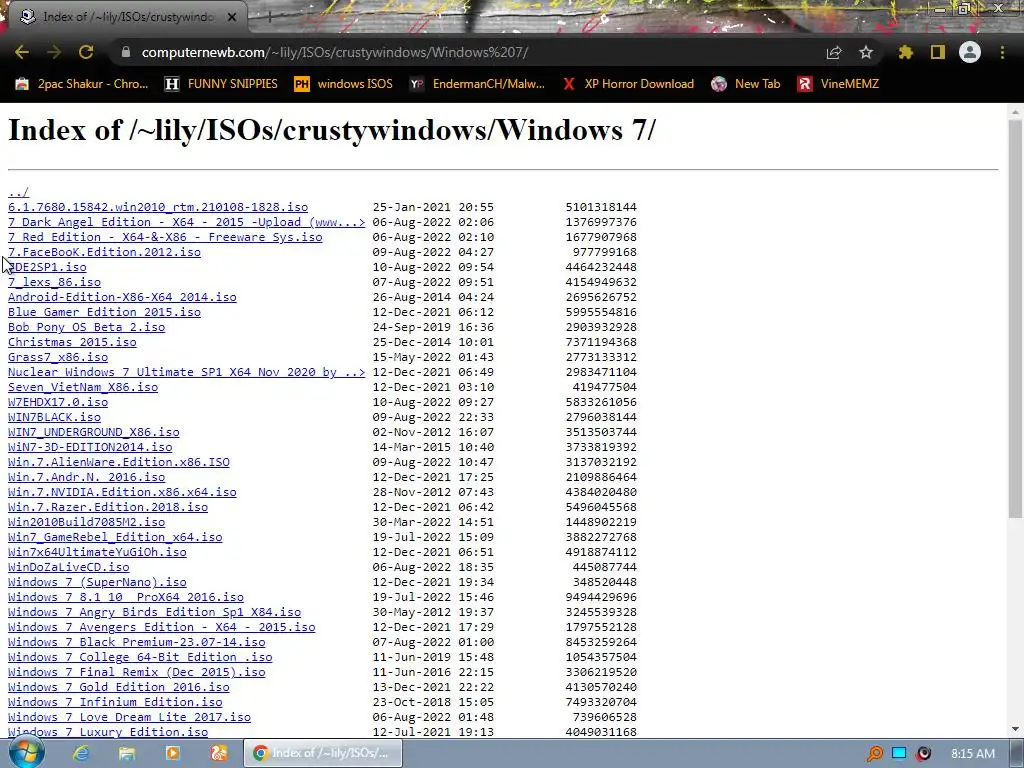Open Win7x64UltimateYuGiOh.iso link
1024x768 pixels.
pos(97,552)
